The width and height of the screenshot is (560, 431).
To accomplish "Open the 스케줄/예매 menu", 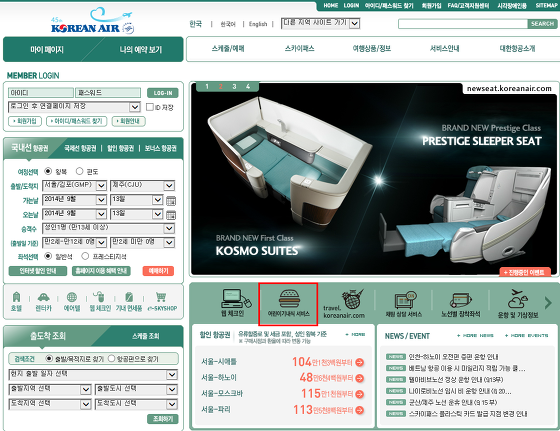I will pos(228,49).
